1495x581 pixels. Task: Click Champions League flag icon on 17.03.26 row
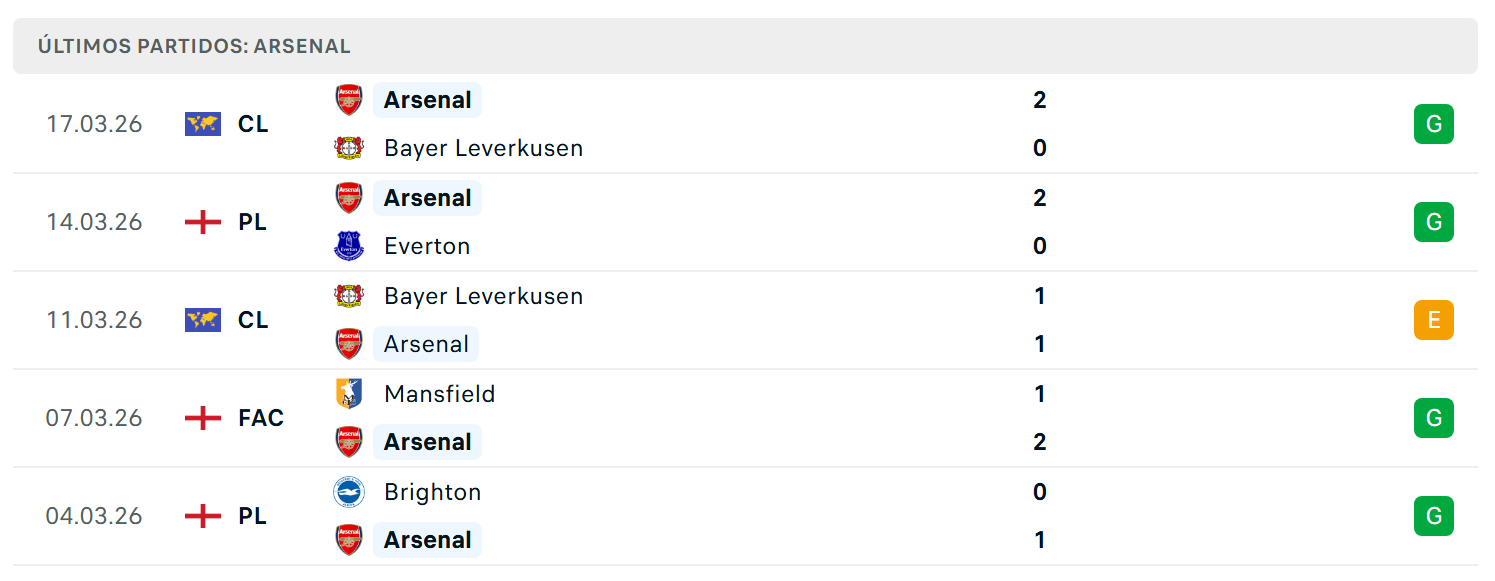(203, 124)
